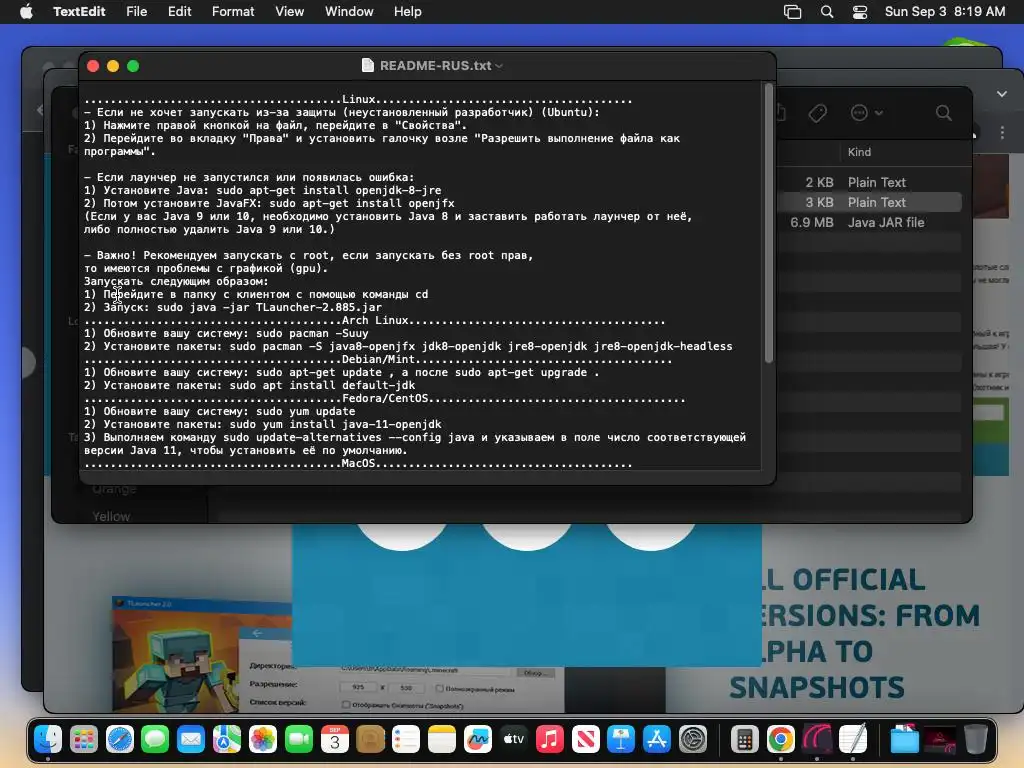
Task: Open Music from the Dock
Action: 549,739
